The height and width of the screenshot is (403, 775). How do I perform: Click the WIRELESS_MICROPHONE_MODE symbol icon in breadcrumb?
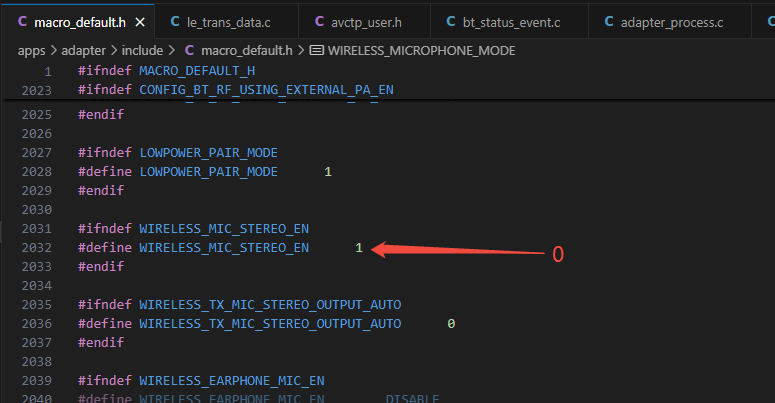(317, 50)
